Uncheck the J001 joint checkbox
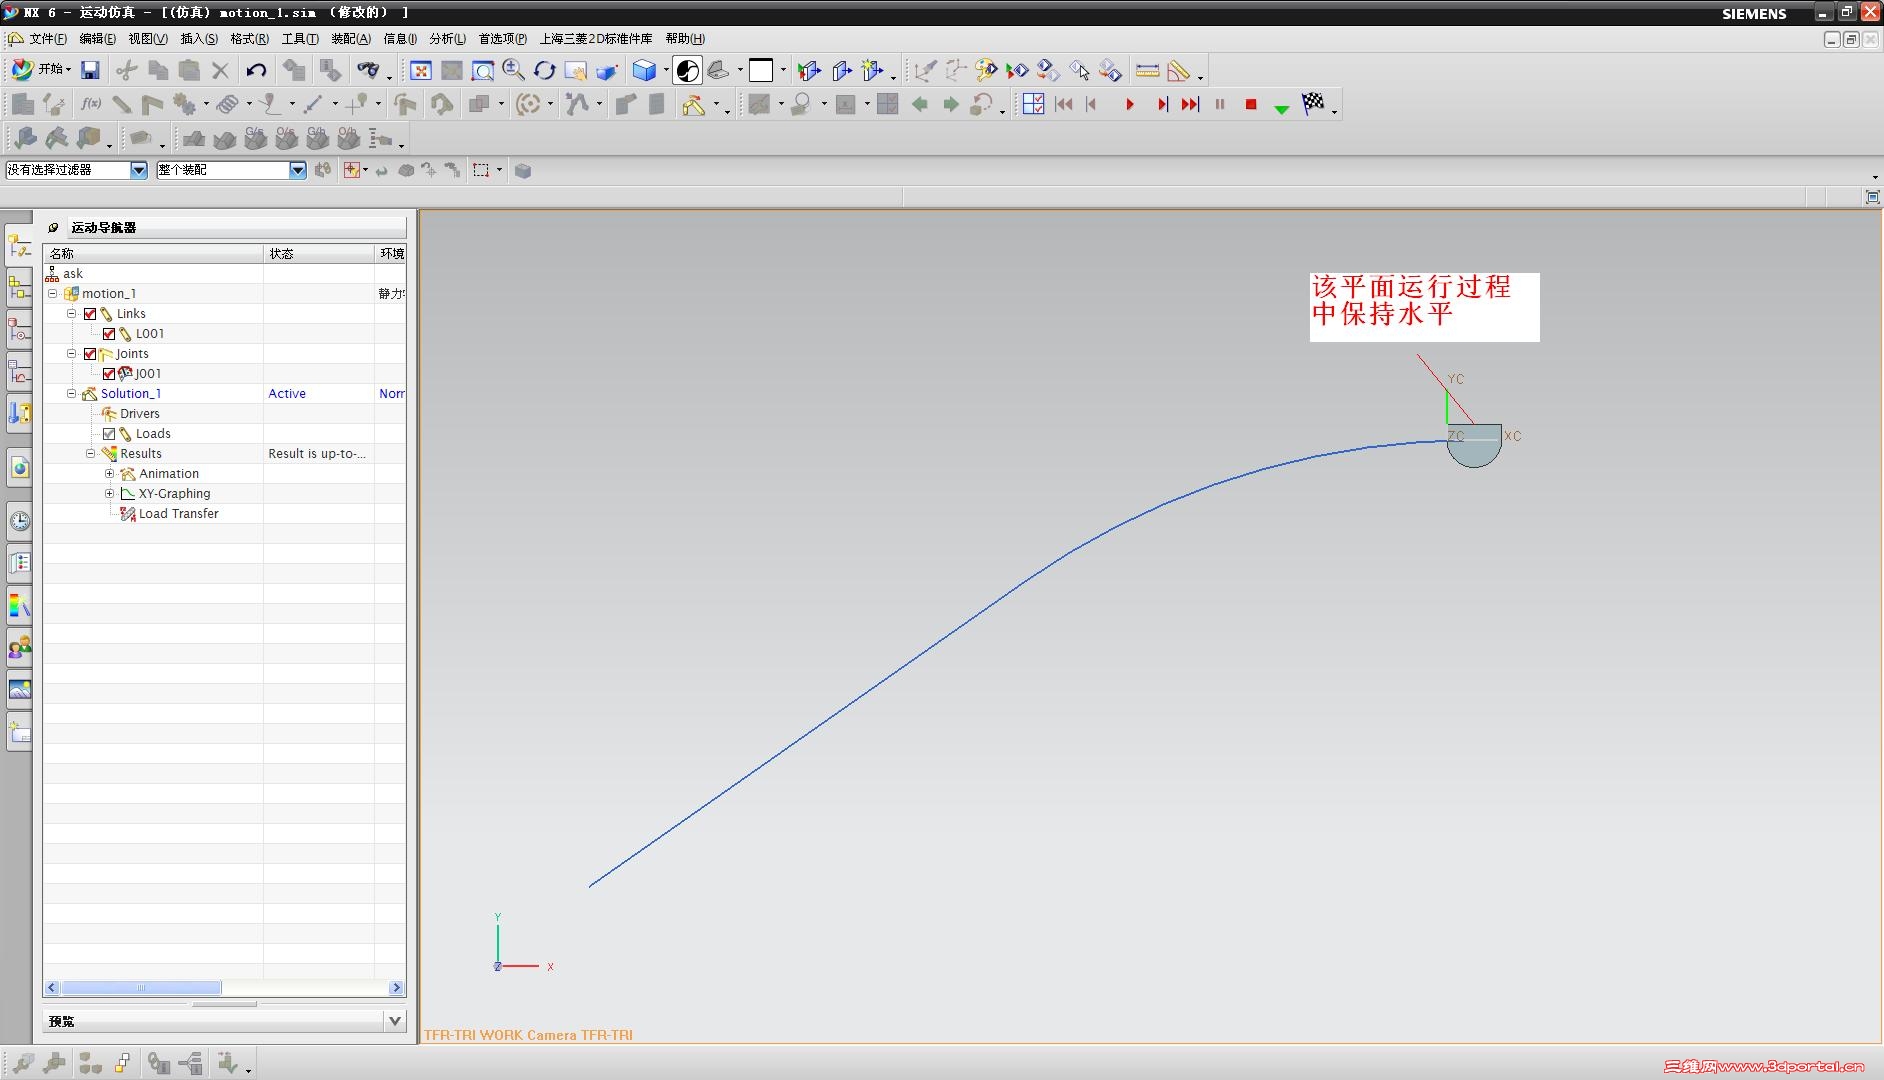The image size is (1884, 1080). (109, 374)
